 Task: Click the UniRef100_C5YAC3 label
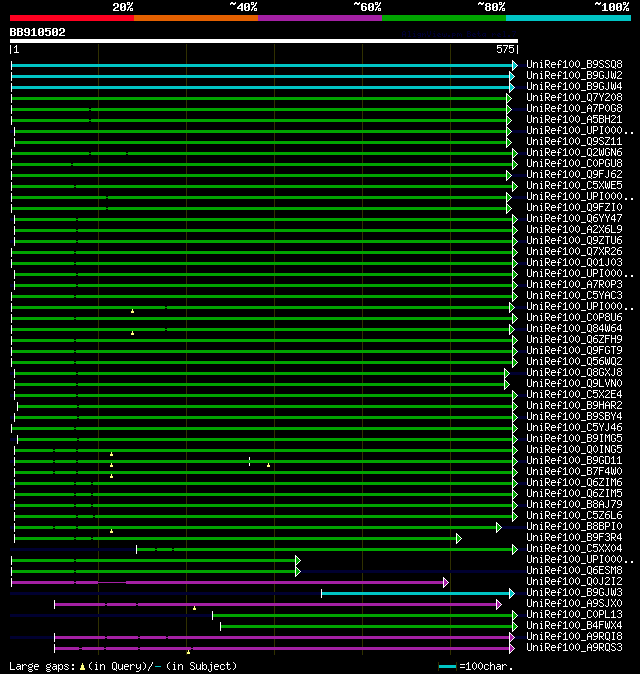pos(574,296)
